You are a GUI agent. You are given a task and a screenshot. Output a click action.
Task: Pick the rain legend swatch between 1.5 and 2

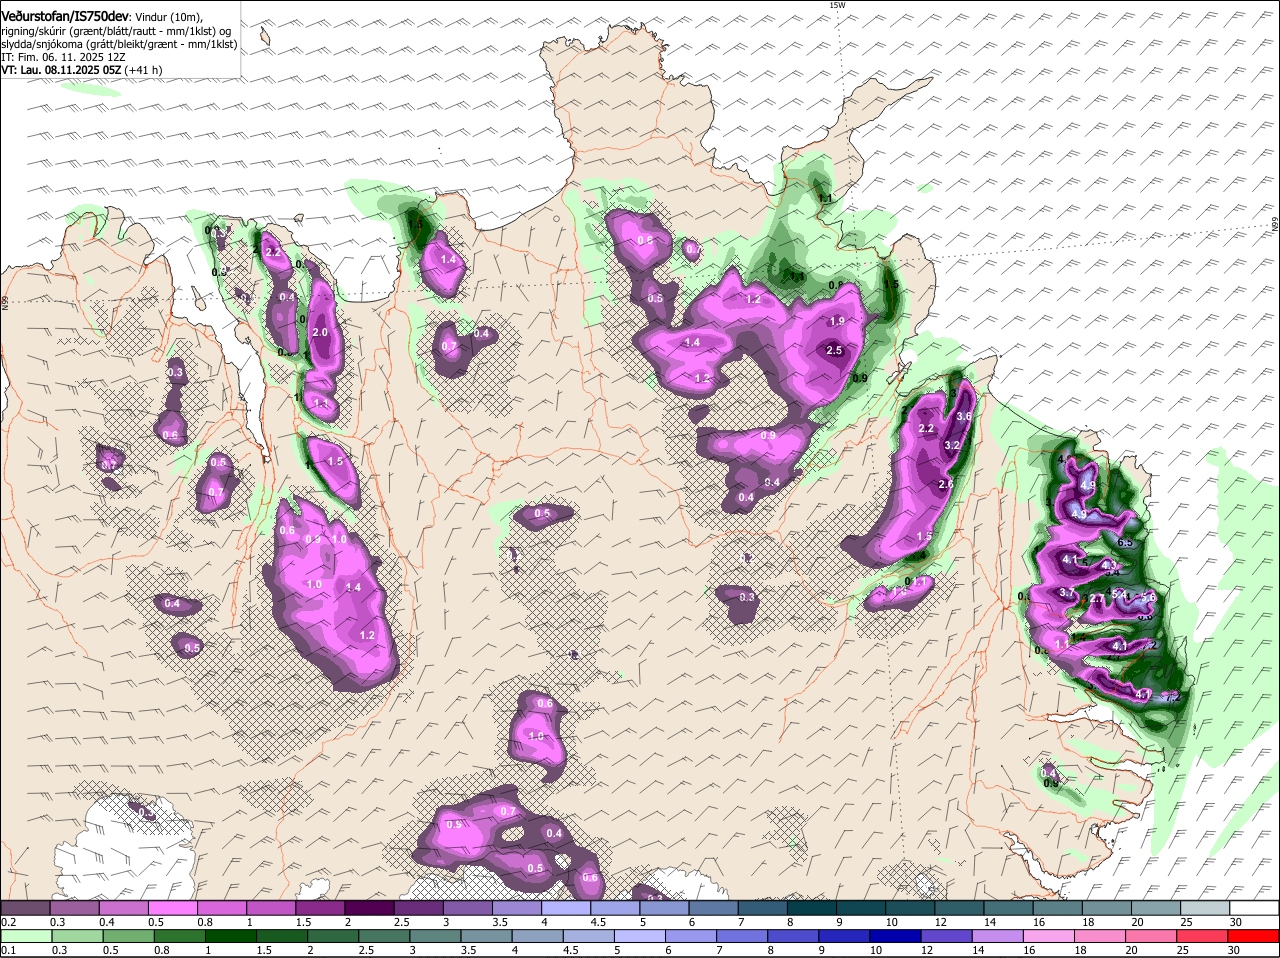(x=284, y=935)
